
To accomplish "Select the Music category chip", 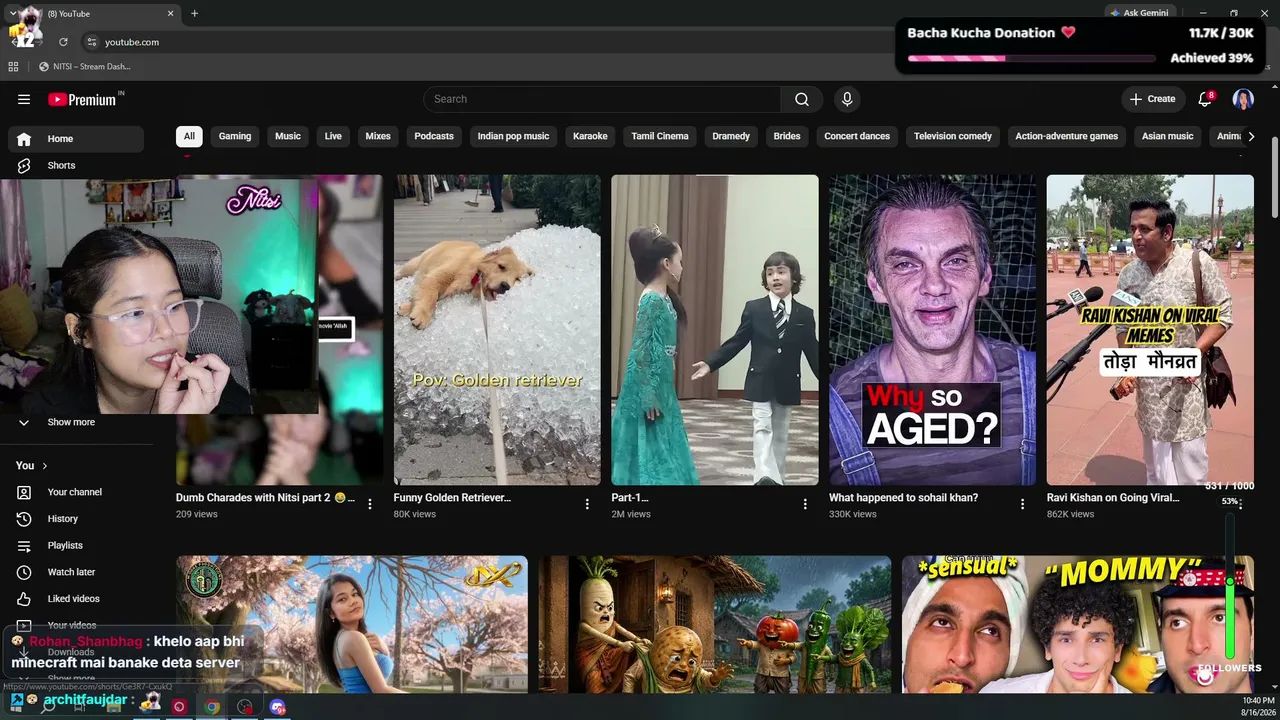I will point(288,136).
